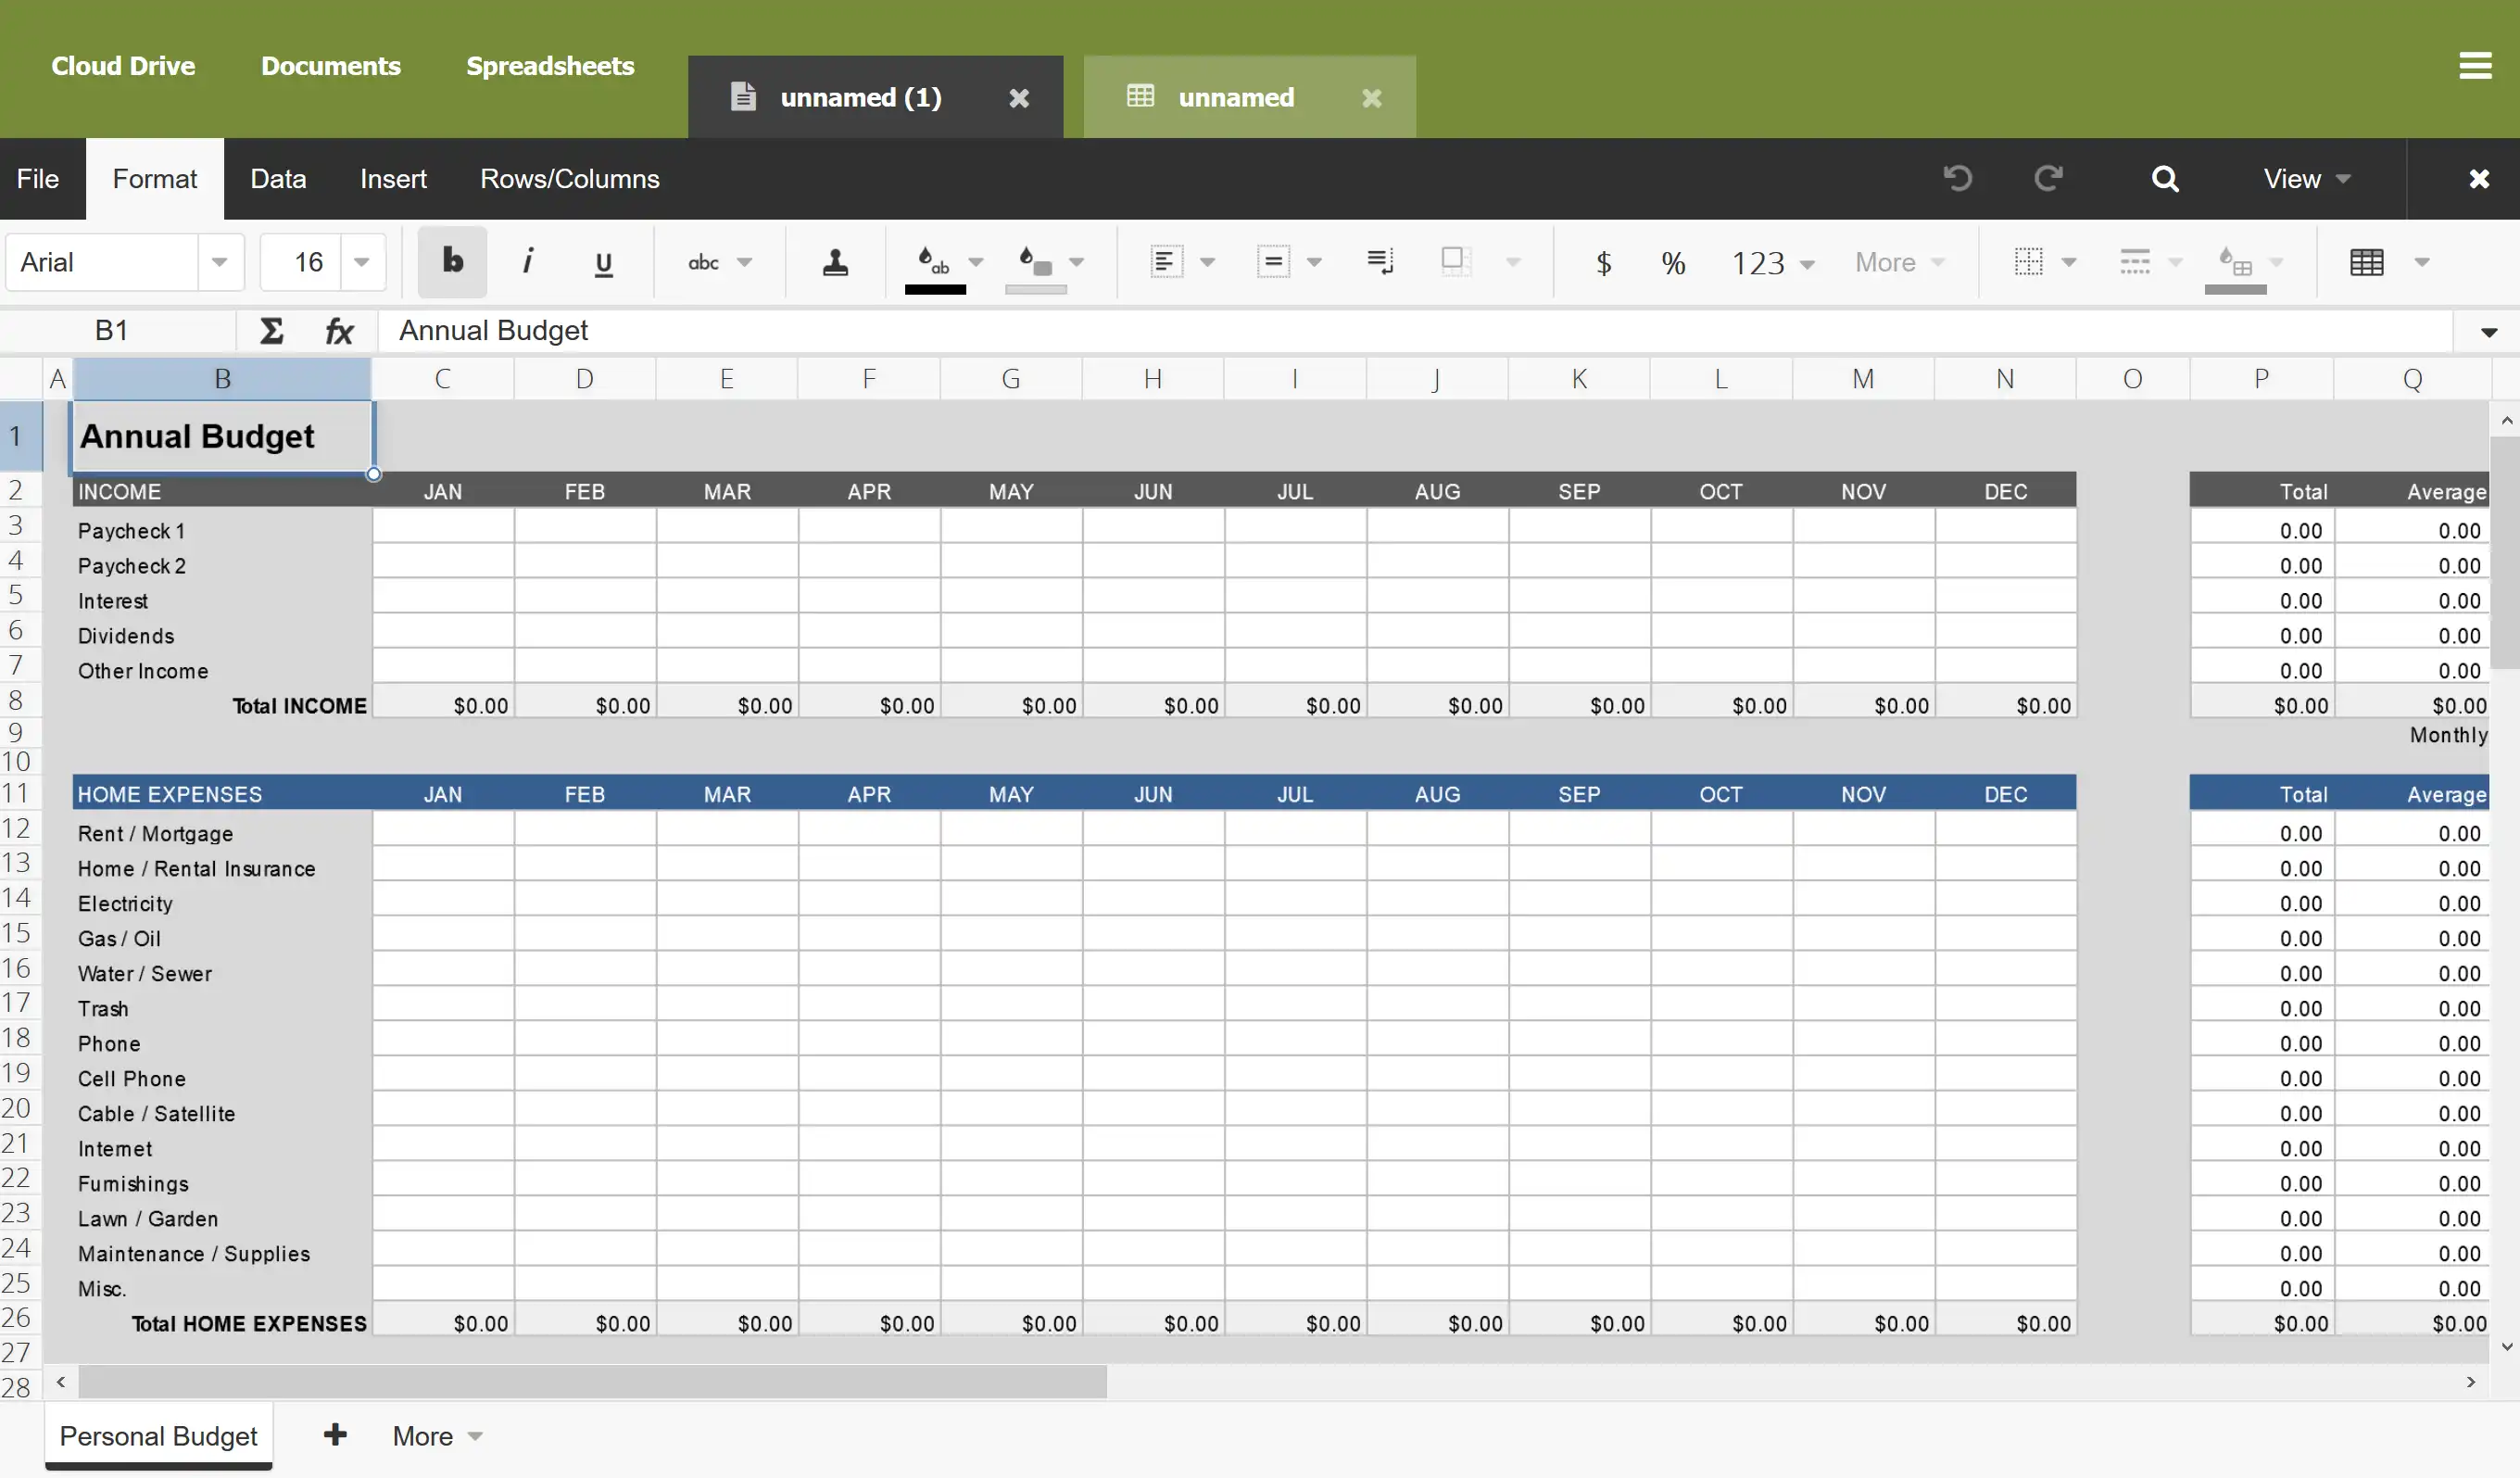This screenshot has width=2520, height=1478.
Task: Toggle the More options menu
Action: click(435, 1435)
